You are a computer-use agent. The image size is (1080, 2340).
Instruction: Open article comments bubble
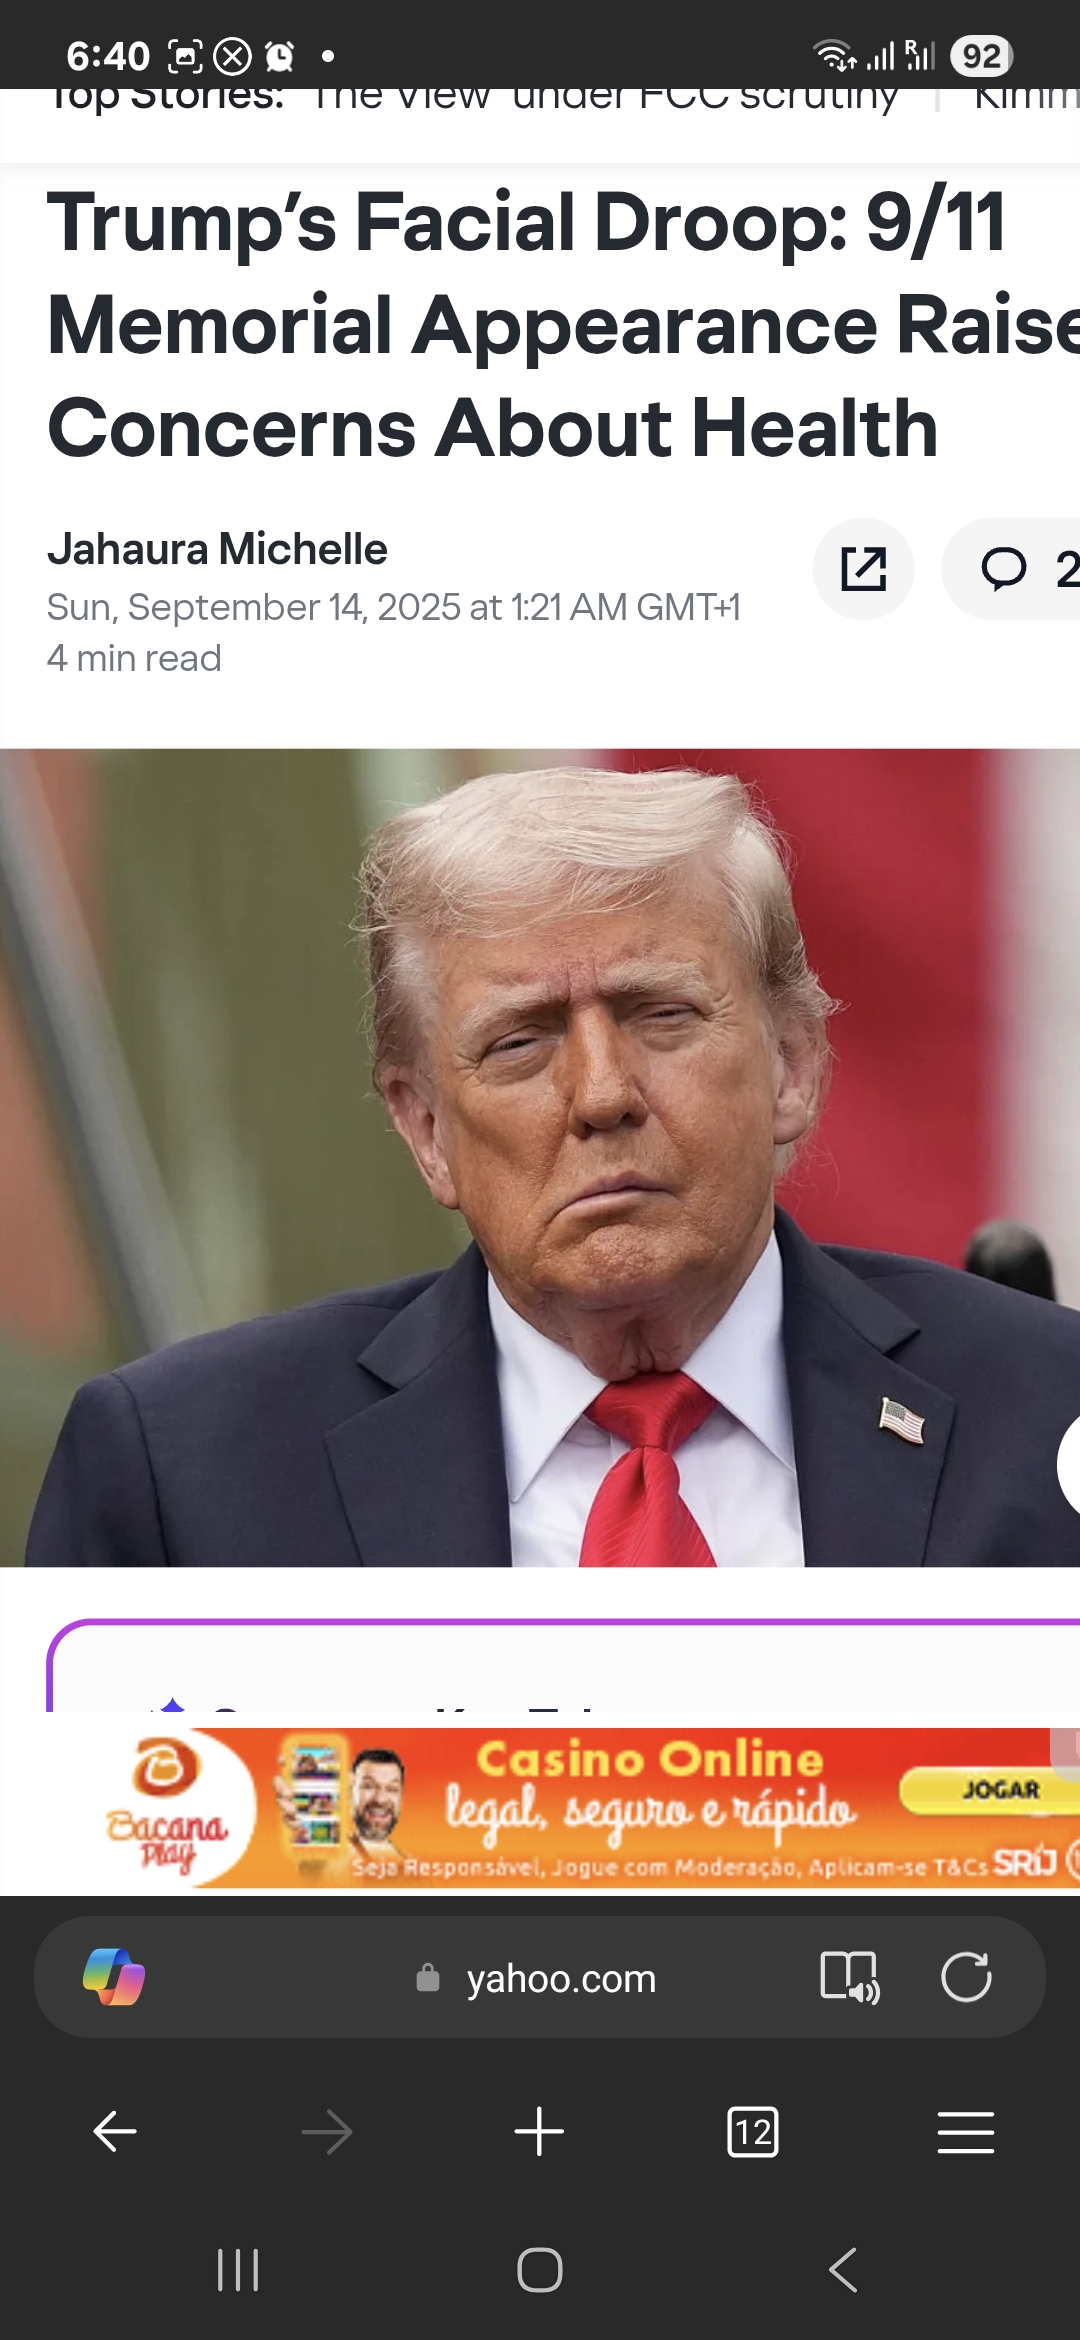click(x=1010, y=569)
